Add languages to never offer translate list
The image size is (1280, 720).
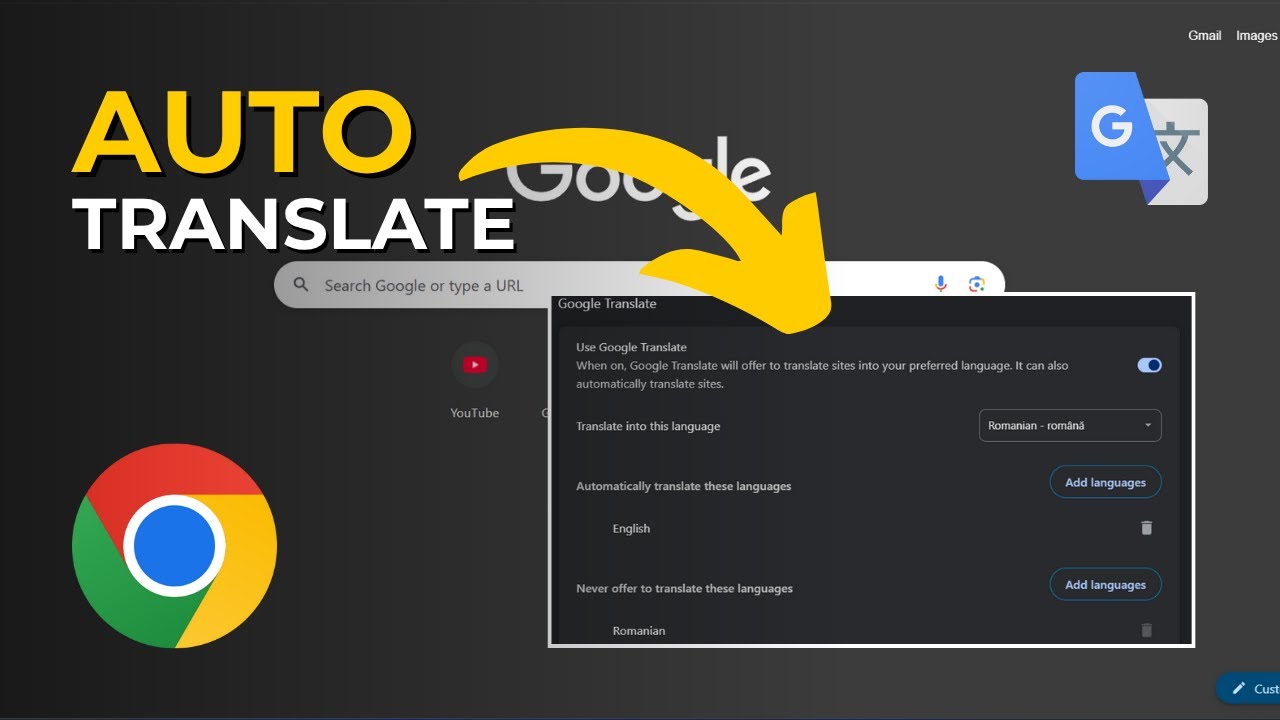[1105, 584]
